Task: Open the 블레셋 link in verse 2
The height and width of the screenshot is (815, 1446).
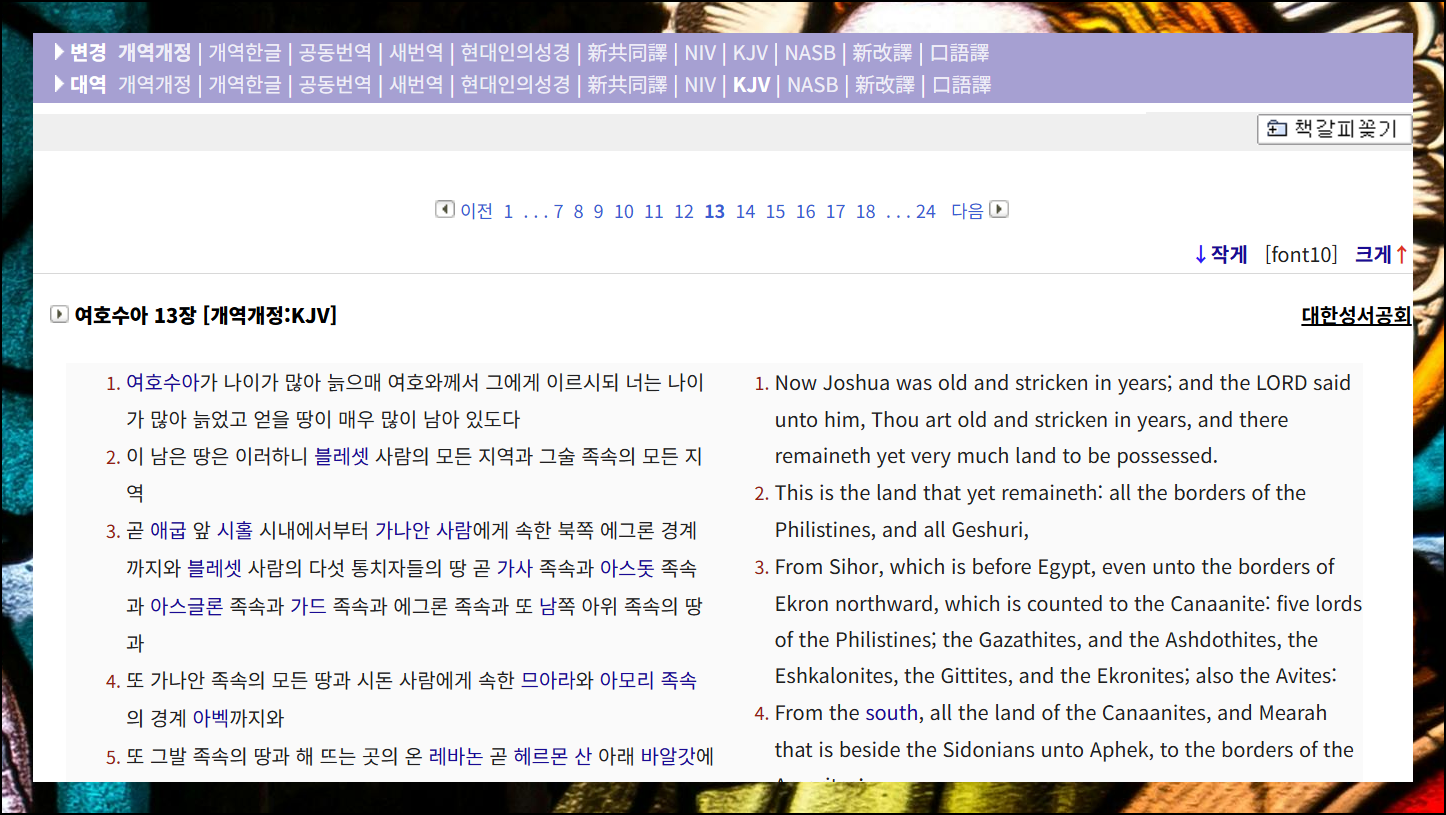Action: 342,457
